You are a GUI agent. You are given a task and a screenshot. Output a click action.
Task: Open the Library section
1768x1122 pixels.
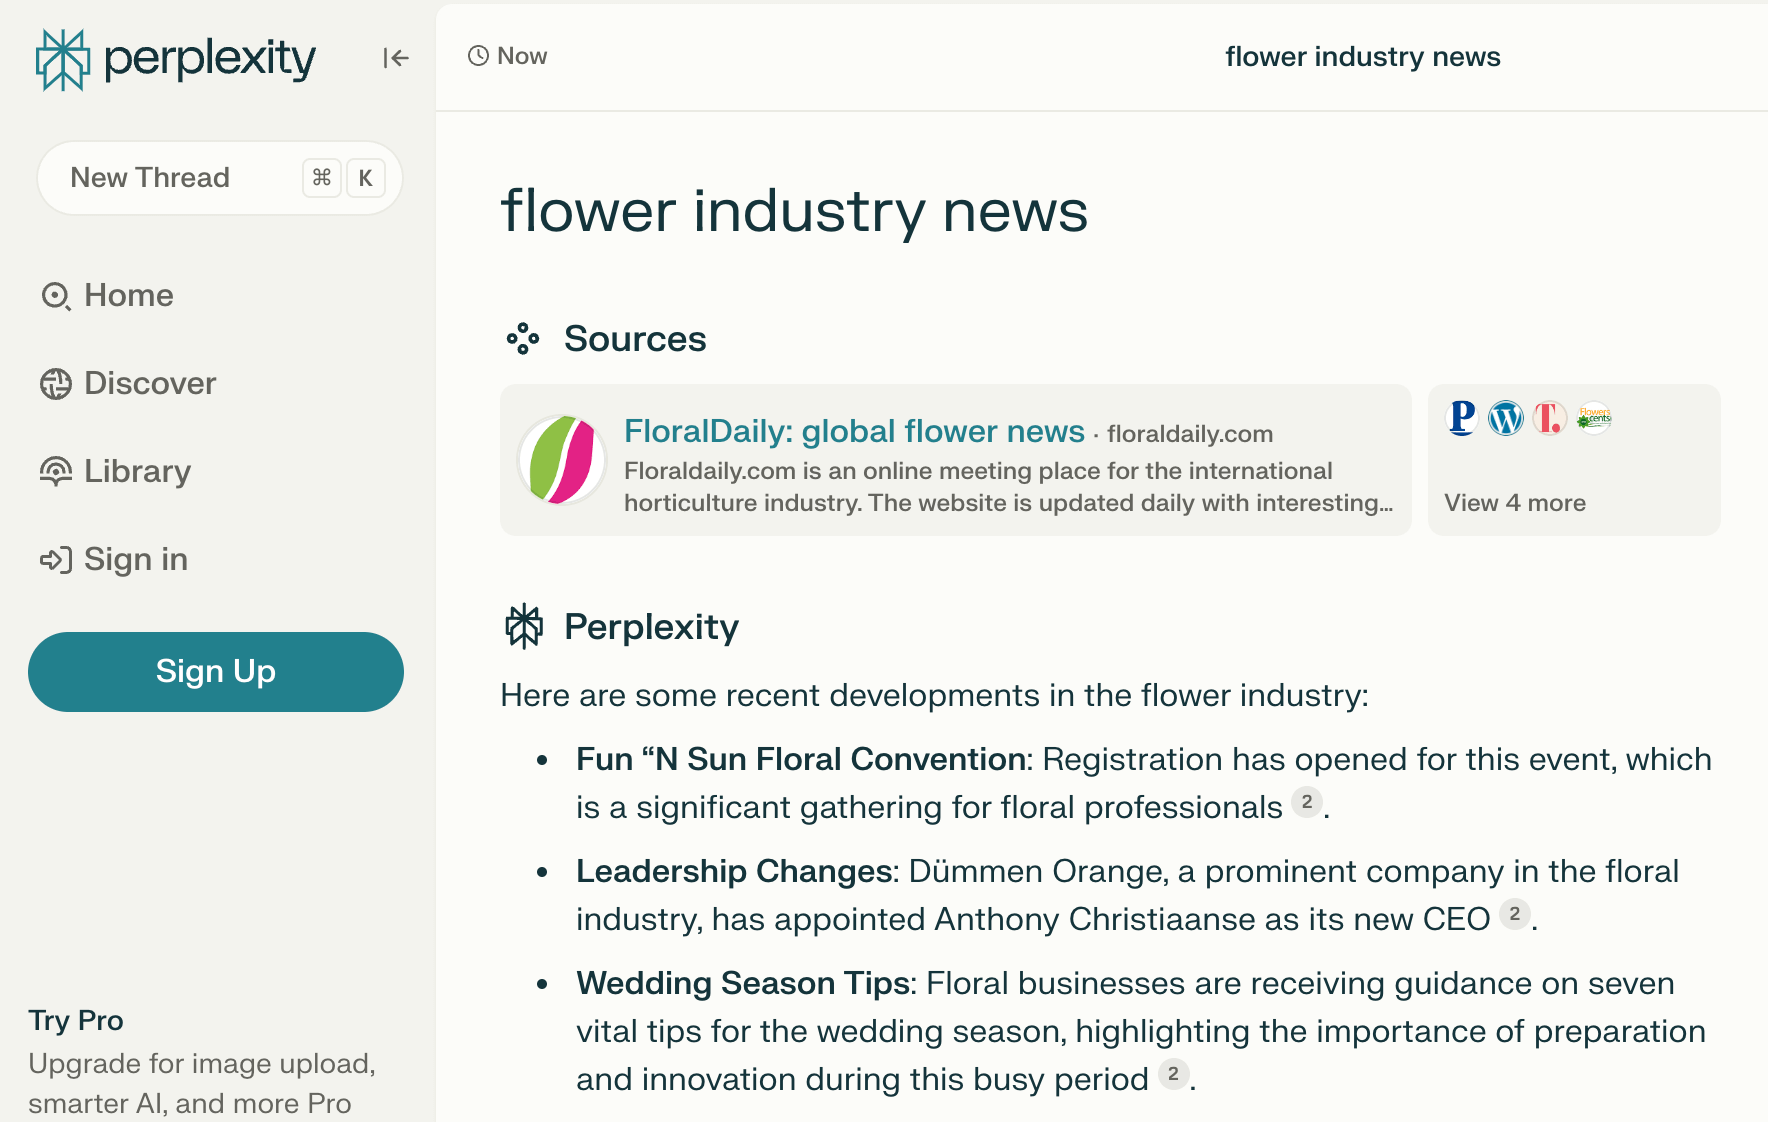click(115, 472)
